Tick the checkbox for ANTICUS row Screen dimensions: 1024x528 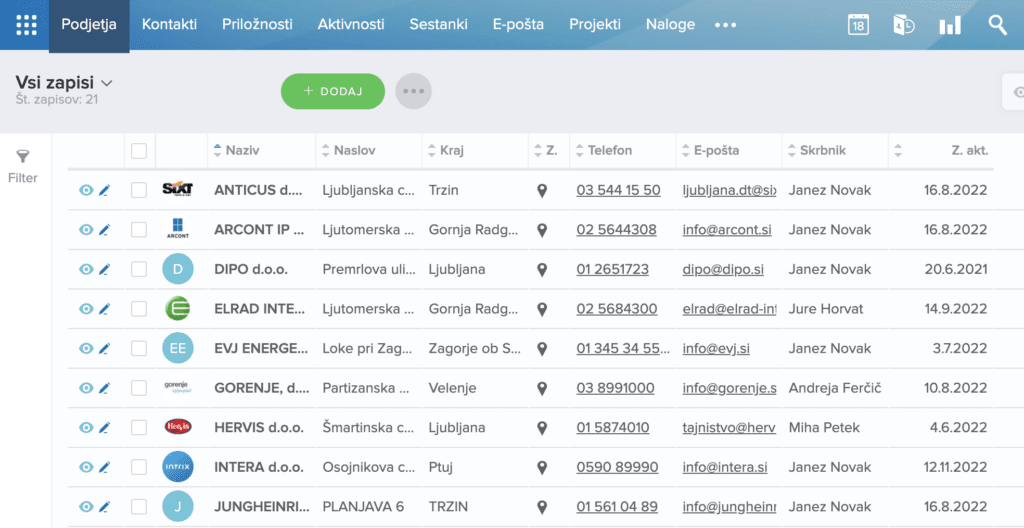tap(139, 190)
